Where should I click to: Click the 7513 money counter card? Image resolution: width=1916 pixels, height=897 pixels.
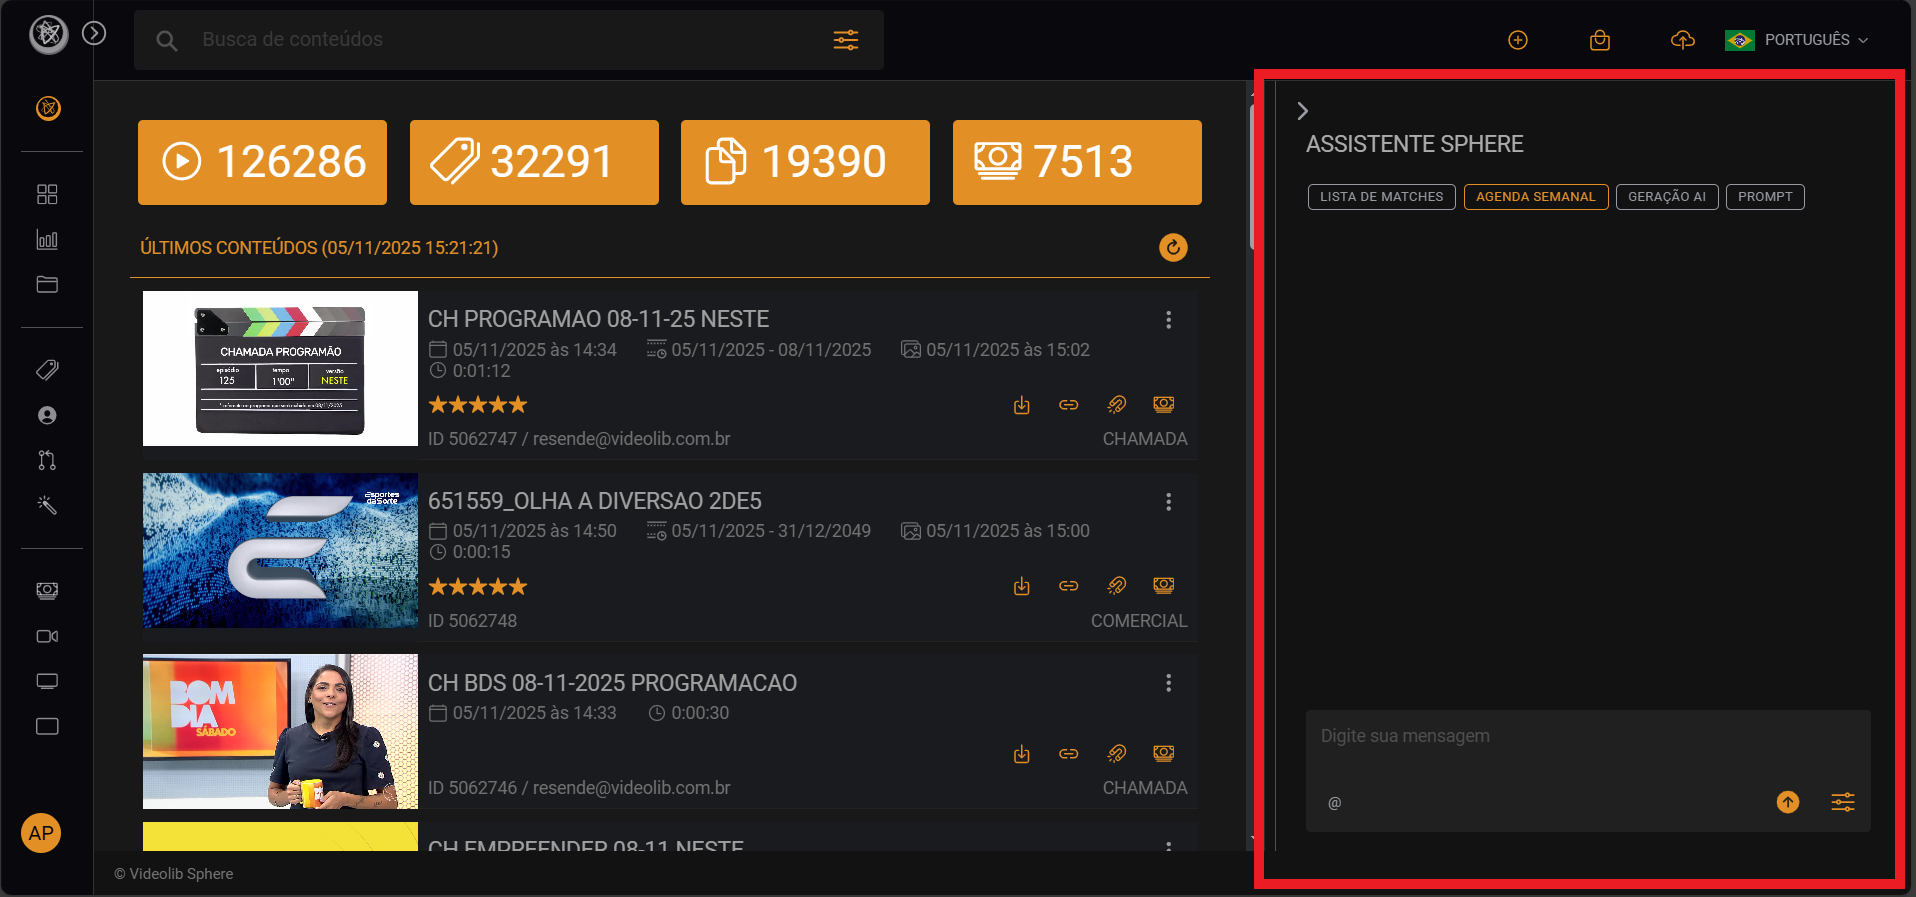pyautogui.click(x=1077, y=162)
